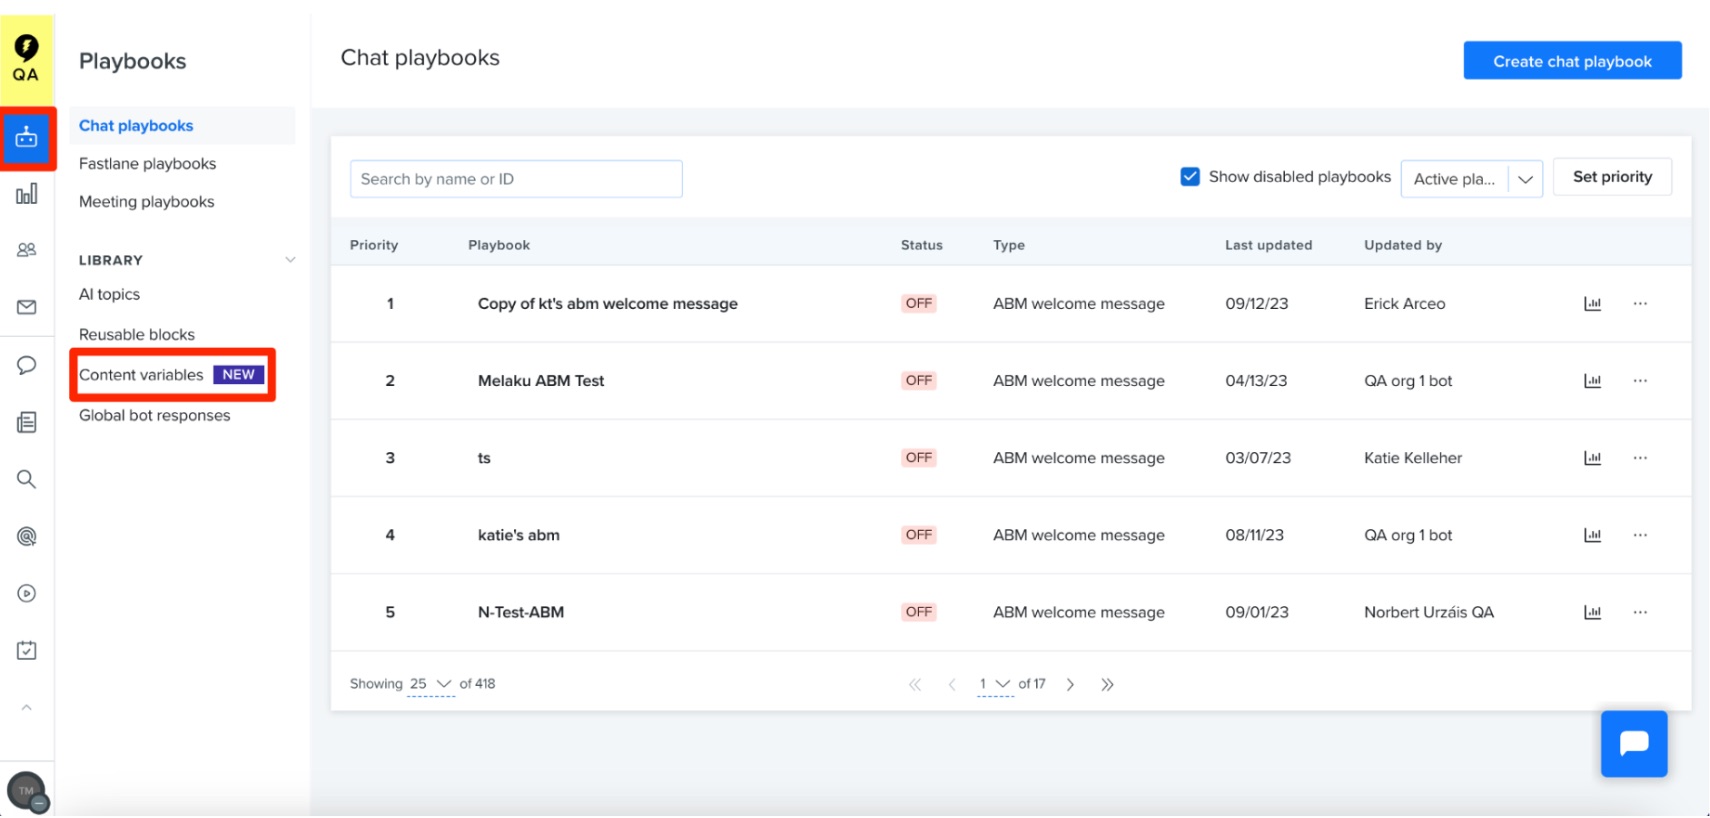Image resolution: width=1710 pixels, height=818 pixels.
Task: Collapse the LIBRARY section chevron
Action: [290, 260]
